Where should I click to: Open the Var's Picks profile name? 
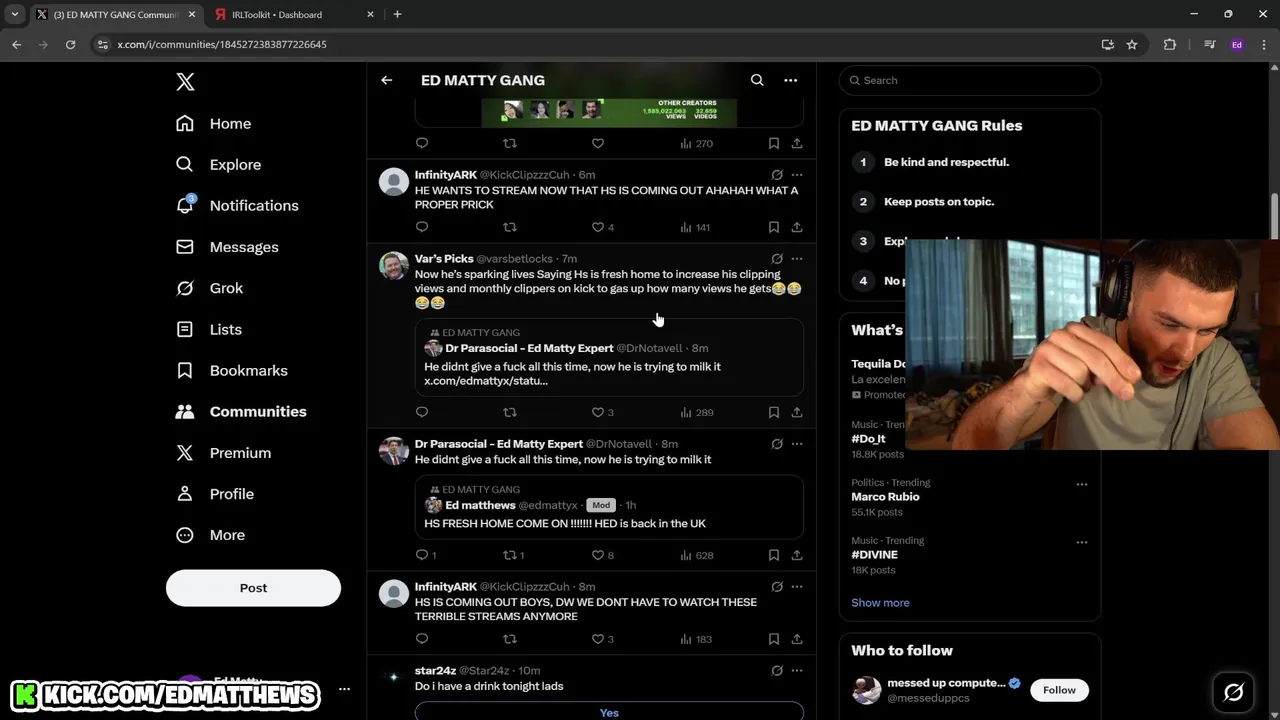pos(444,259)
